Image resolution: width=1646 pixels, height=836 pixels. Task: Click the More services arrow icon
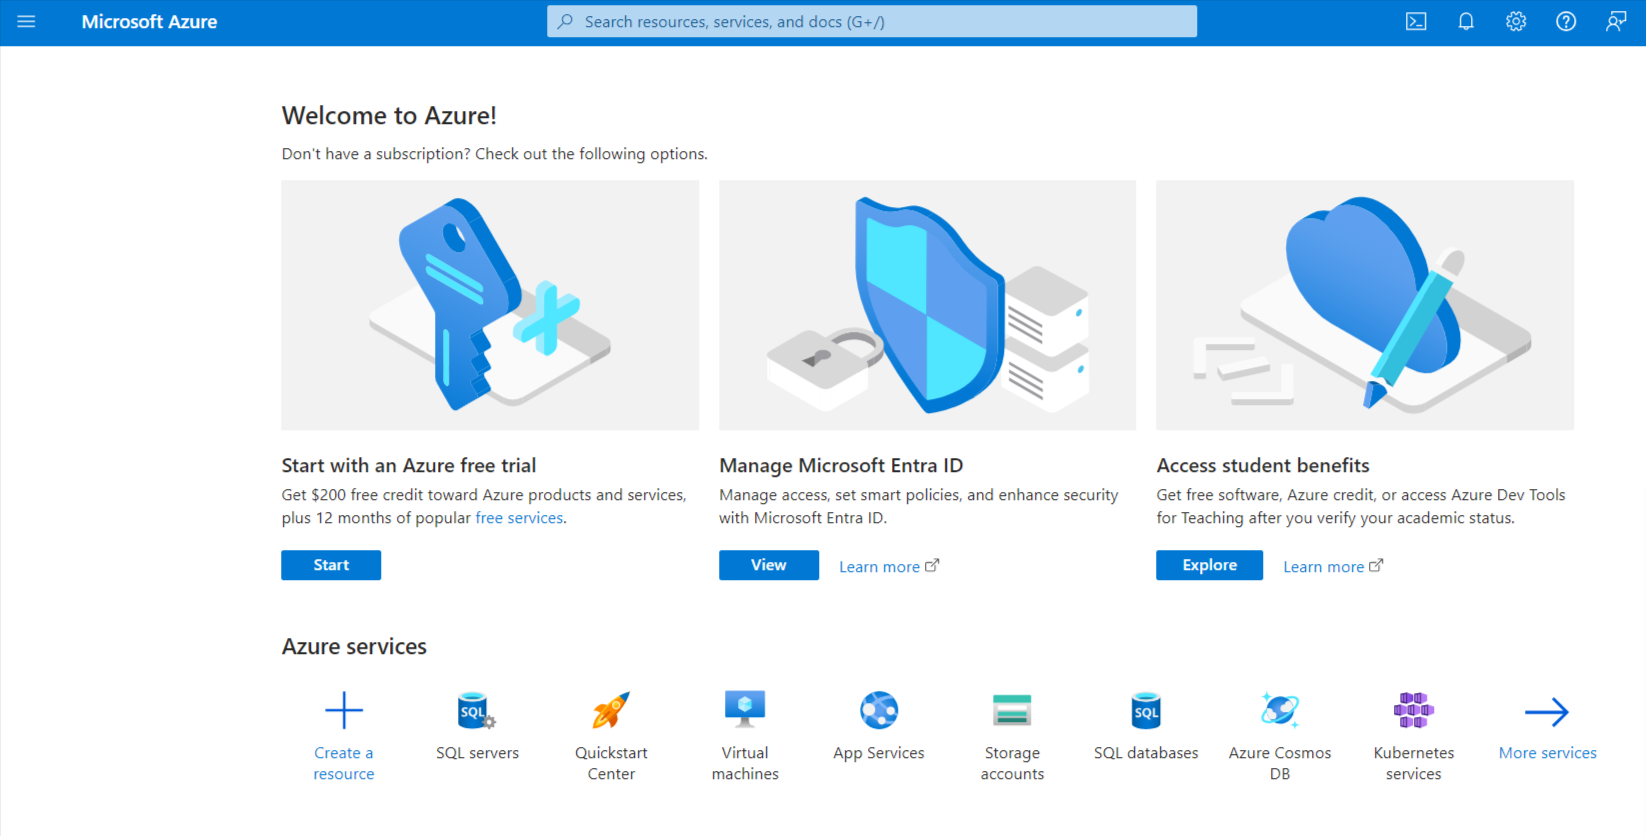[1547, 711]
